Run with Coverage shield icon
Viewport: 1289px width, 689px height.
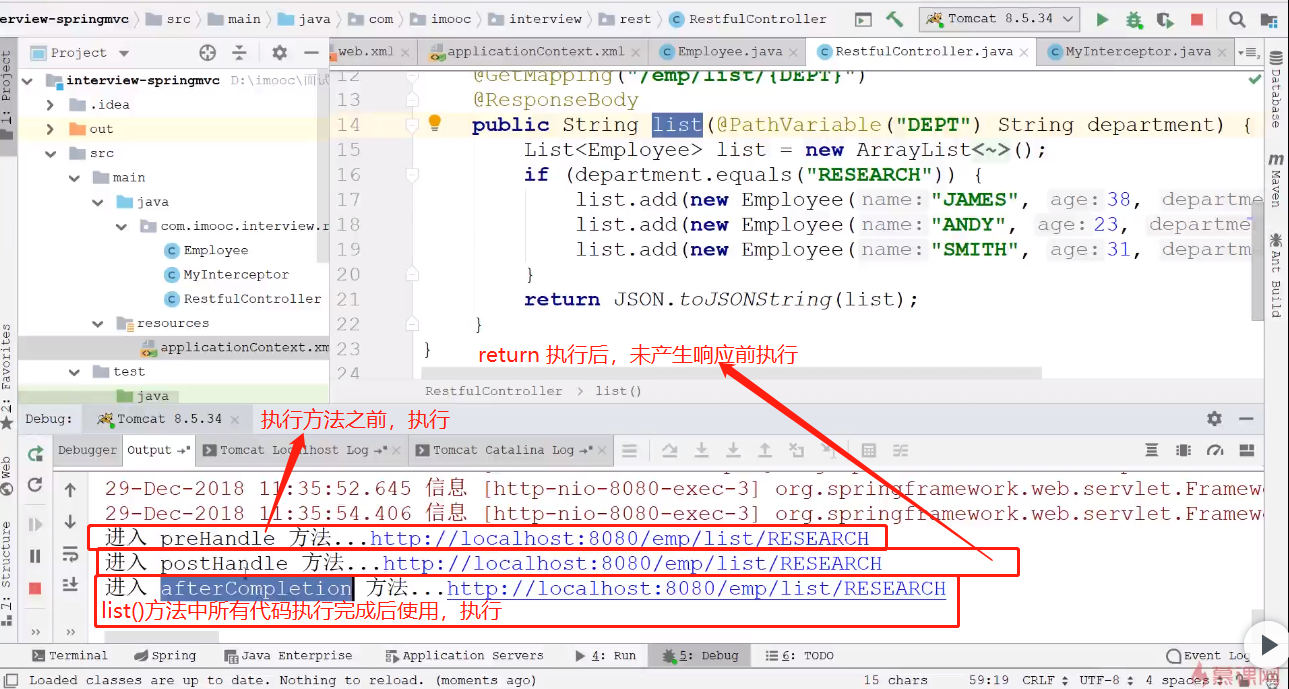coord(1165,19)
